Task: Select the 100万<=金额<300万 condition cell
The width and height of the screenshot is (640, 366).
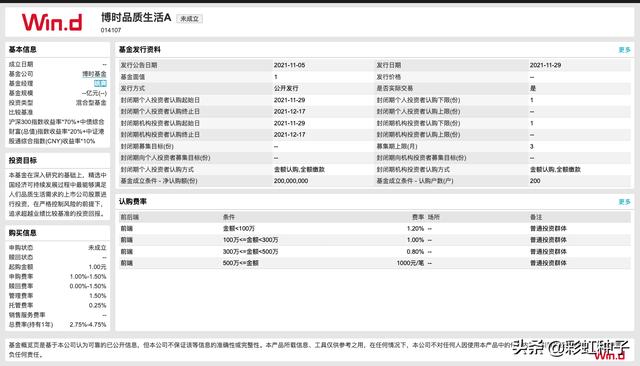Action: click(251, 240)
